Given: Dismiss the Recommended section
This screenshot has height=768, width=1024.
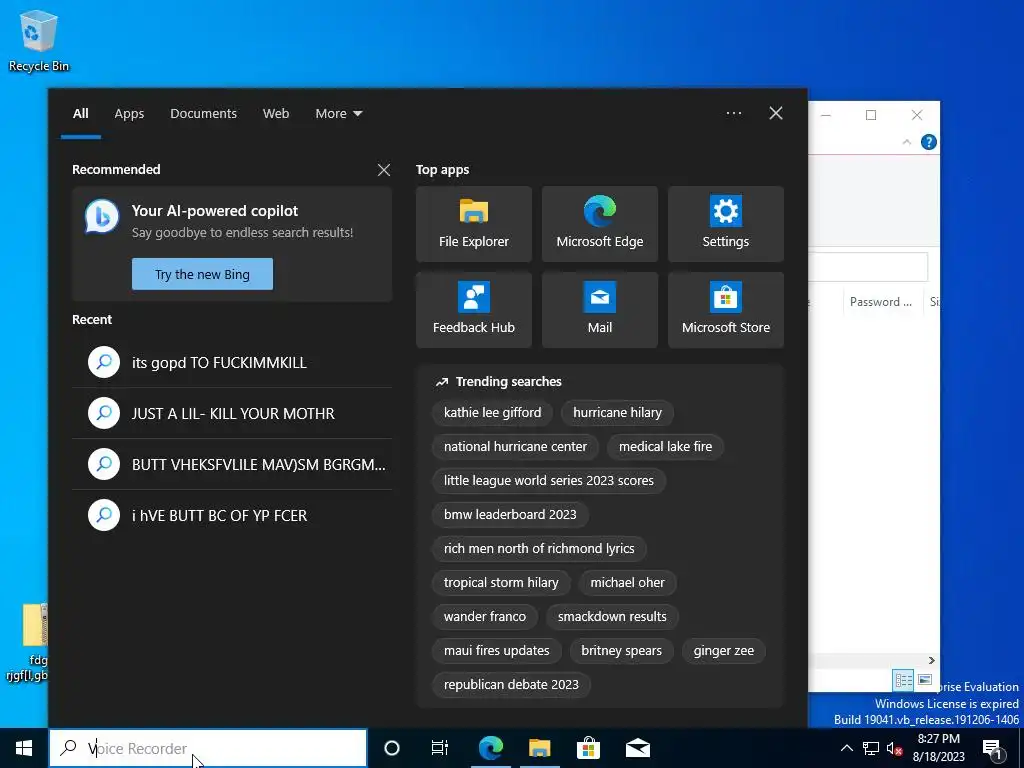Looking at the screenshot, I should pyautogui.click(x=384, y=170).
